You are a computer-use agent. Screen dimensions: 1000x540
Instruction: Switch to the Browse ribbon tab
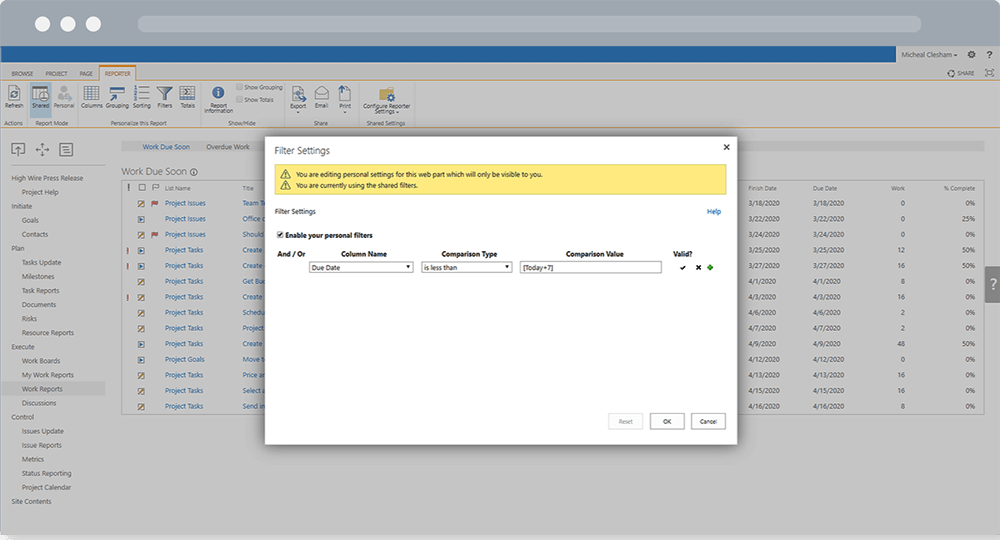tap(22, 73)
